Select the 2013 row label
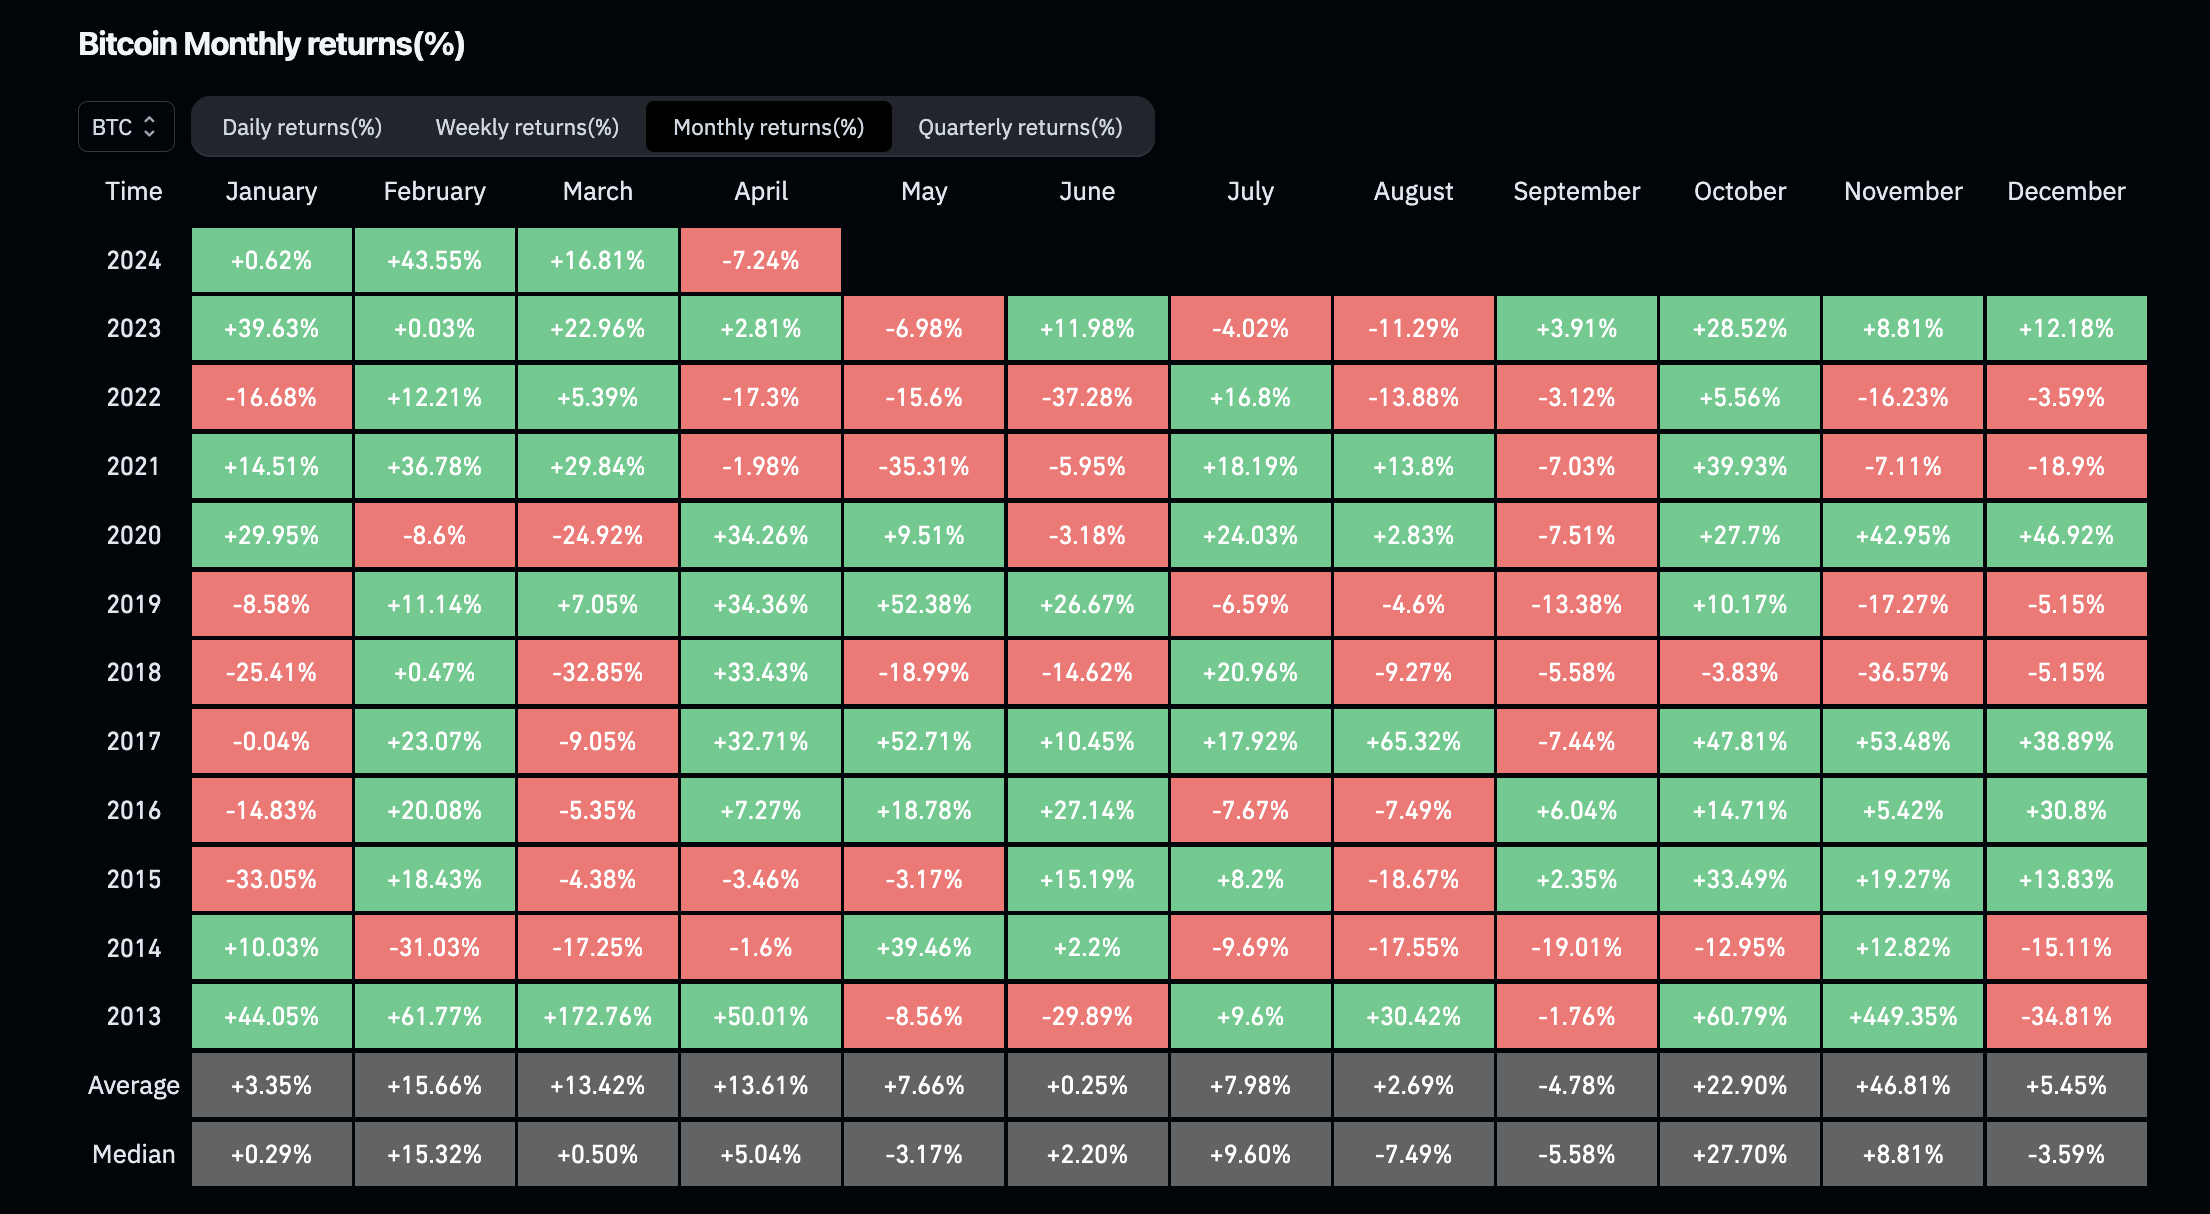2210x1214 pixels. [x=134, y=1016]
